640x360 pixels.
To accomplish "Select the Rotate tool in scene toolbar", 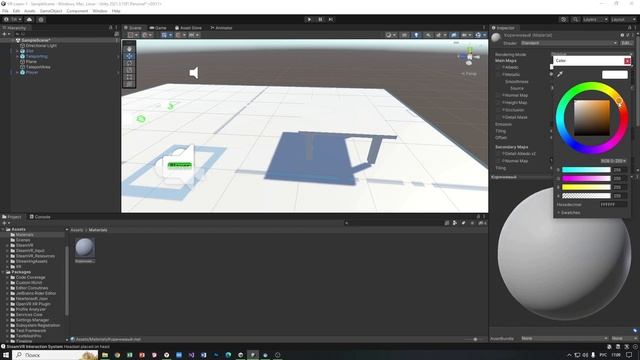I will (129, 63).
